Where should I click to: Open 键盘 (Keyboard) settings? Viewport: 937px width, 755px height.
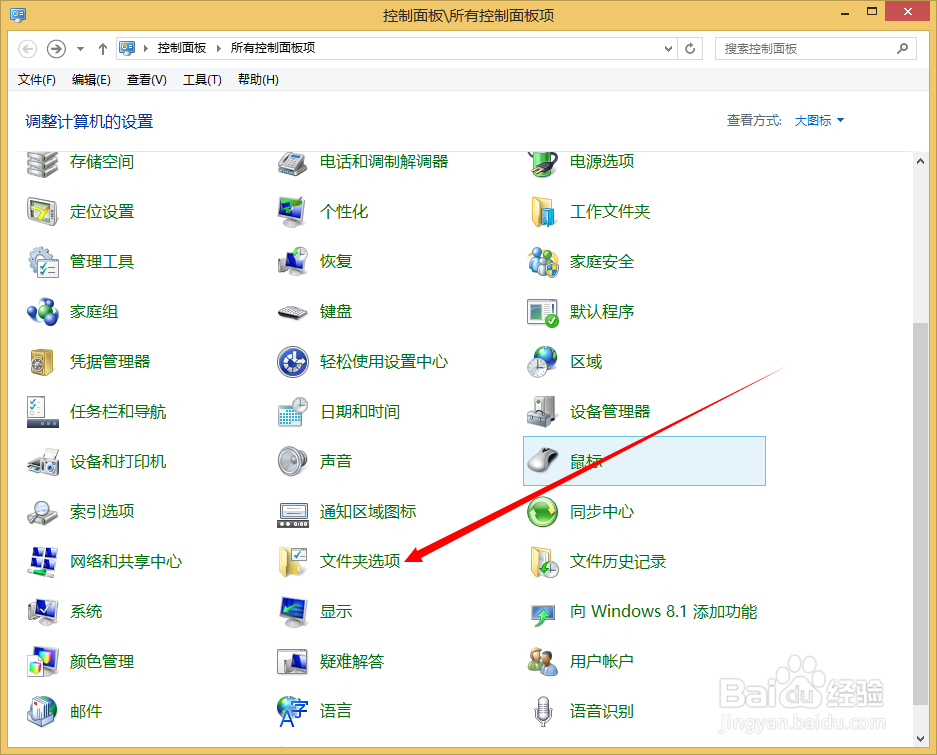[x=334, y=311]
